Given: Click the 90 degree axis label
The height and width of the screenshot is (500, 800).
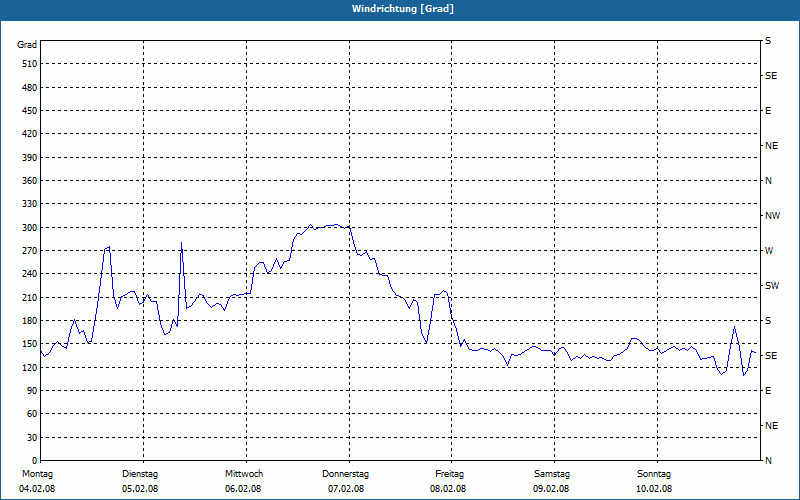Looking at the screenshot, I should pos(32,390).
